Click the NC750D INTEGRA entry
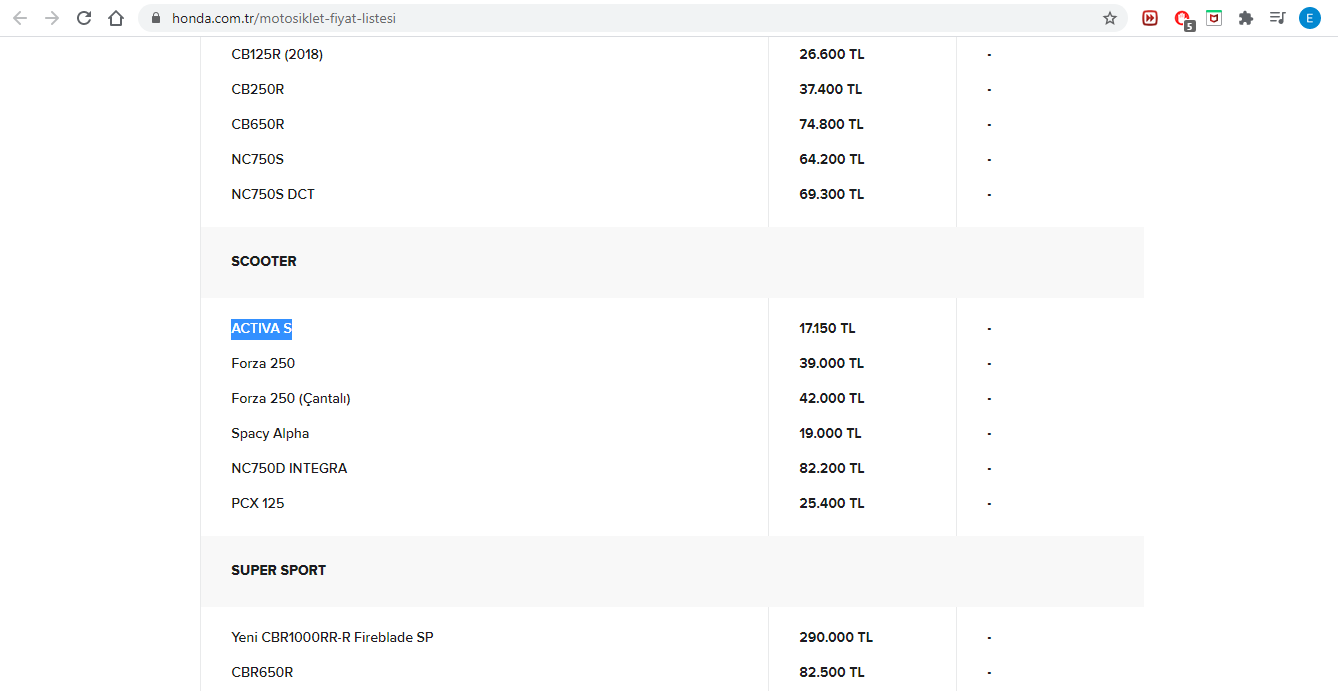 [289, 468]
